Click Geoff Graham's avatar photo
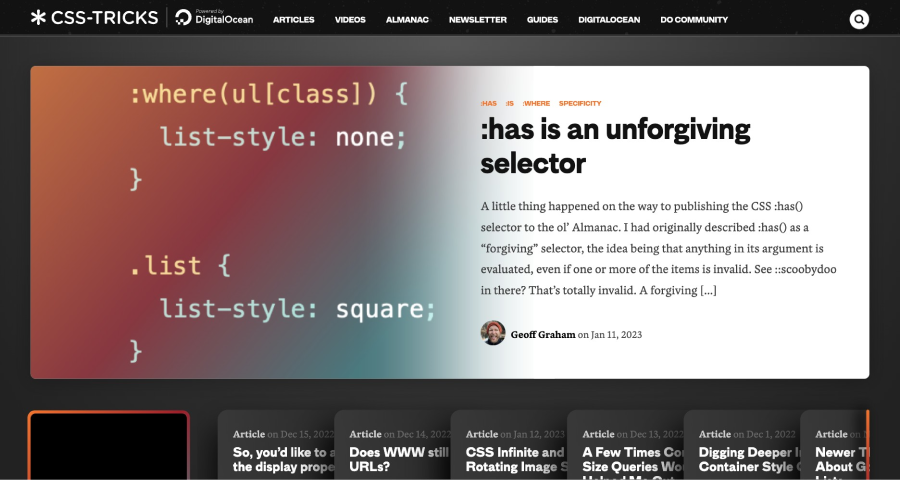900x480 pixels. pyautogui.click(x=493, y=333)
